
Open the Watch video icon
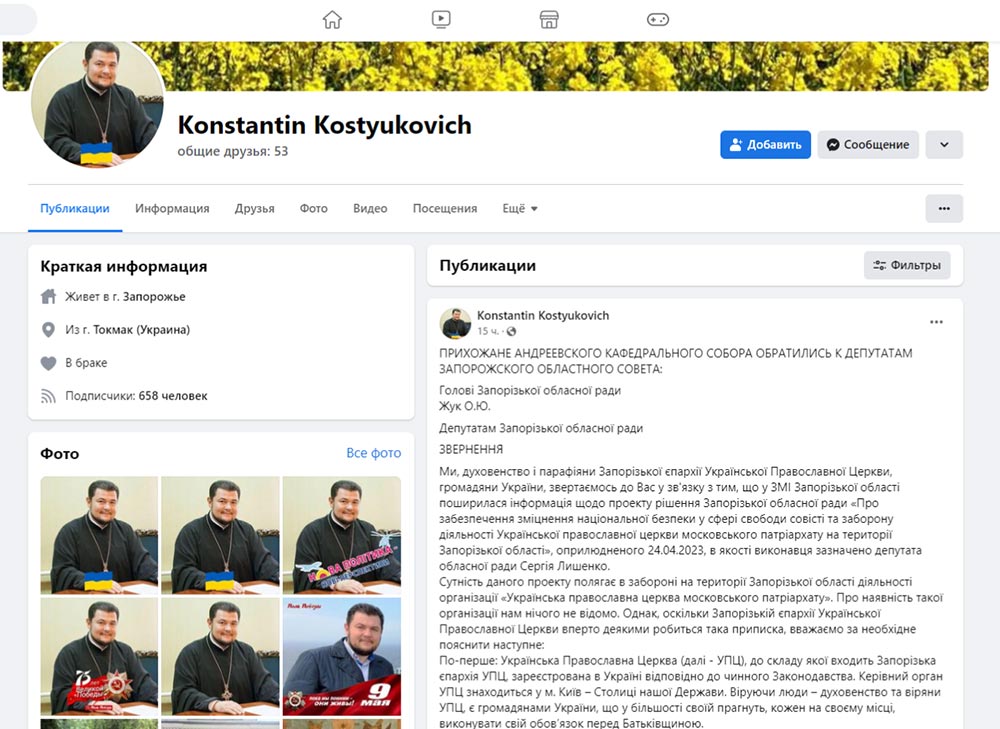441,19
